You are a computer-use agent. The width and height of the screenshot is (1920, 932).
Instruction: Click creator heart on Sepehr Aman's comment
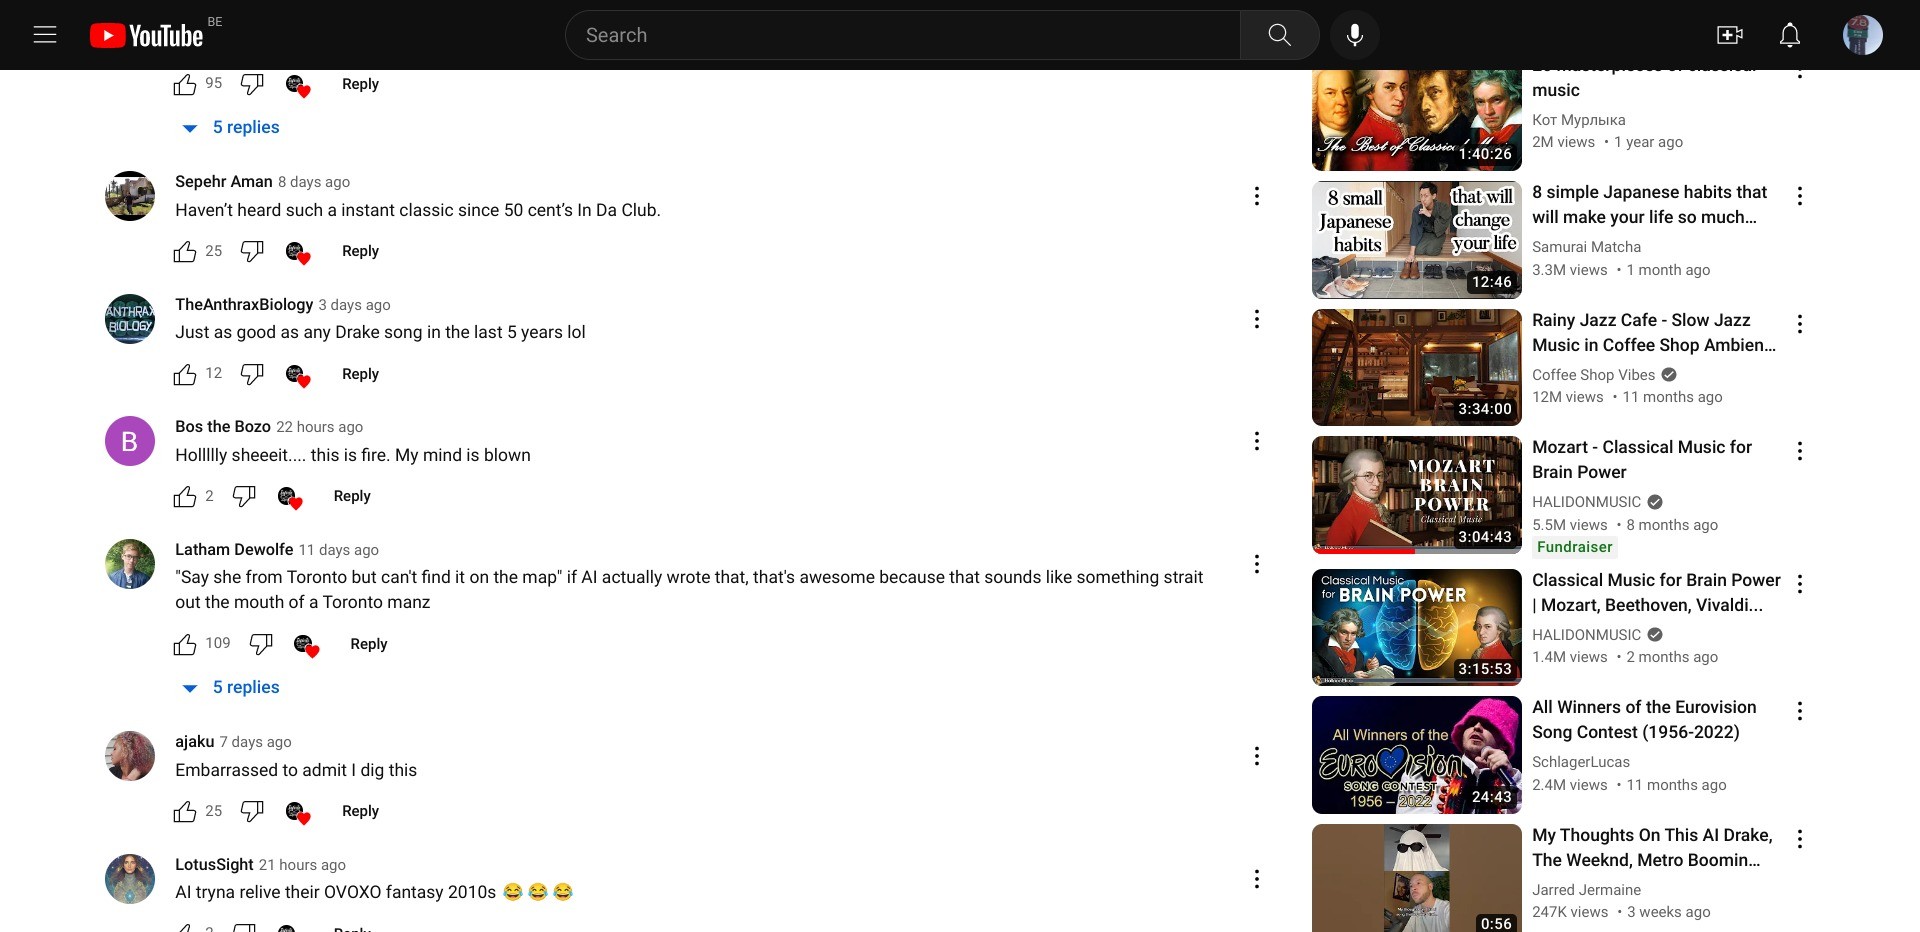pos(297,252)
